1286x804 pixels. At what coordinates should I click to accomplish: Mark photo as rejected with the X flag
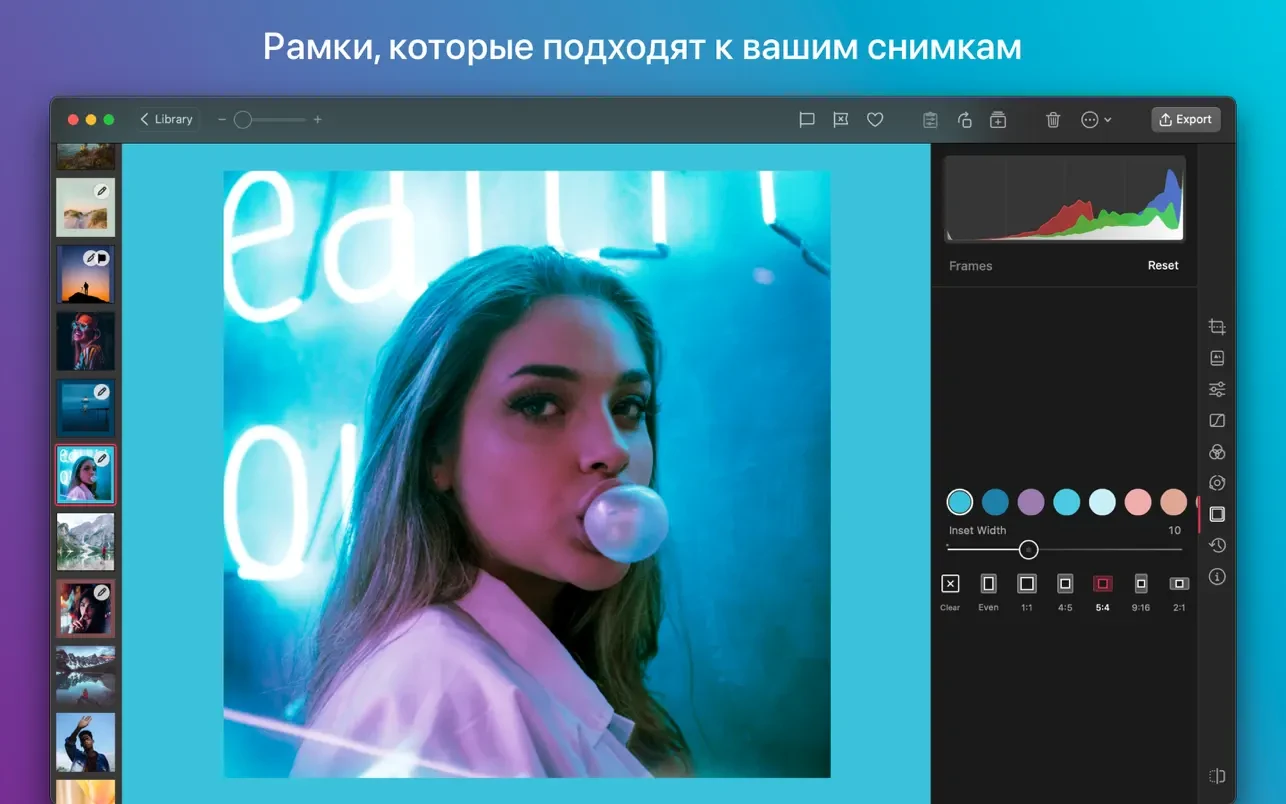[x=841, y=119]
